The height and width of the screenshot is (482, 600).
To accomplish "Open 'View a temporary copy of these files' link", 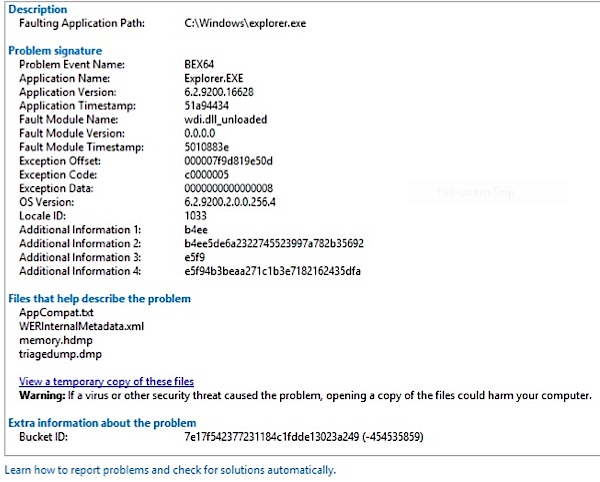I will pos(106,381).
